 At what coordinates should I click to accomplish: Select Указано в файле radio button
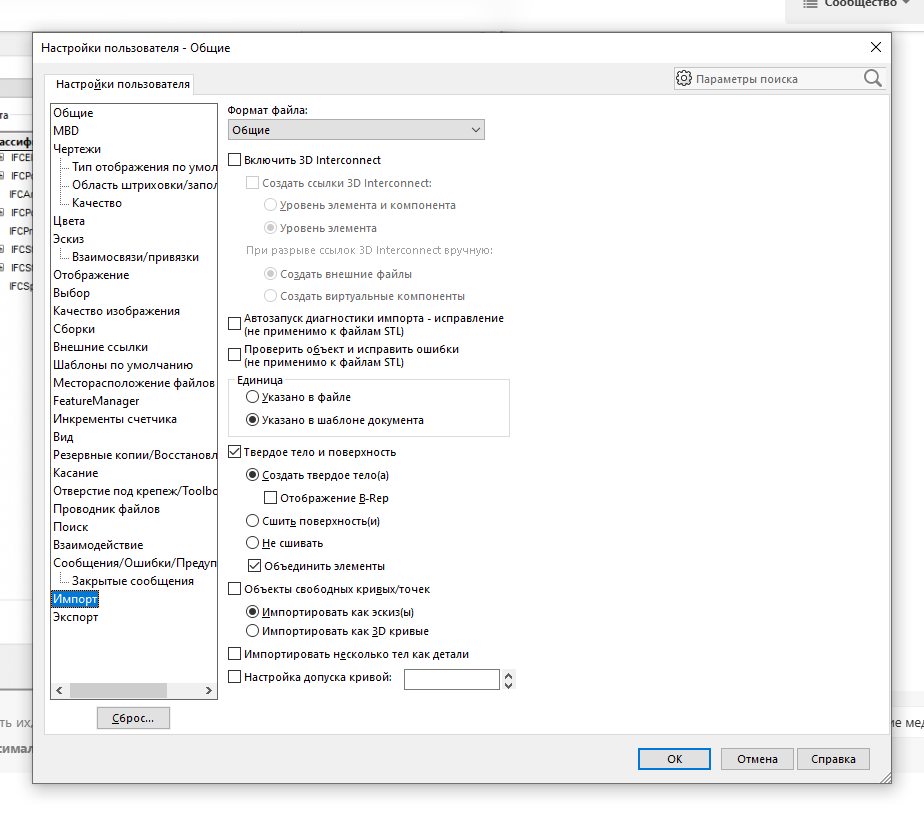(253, 397)
